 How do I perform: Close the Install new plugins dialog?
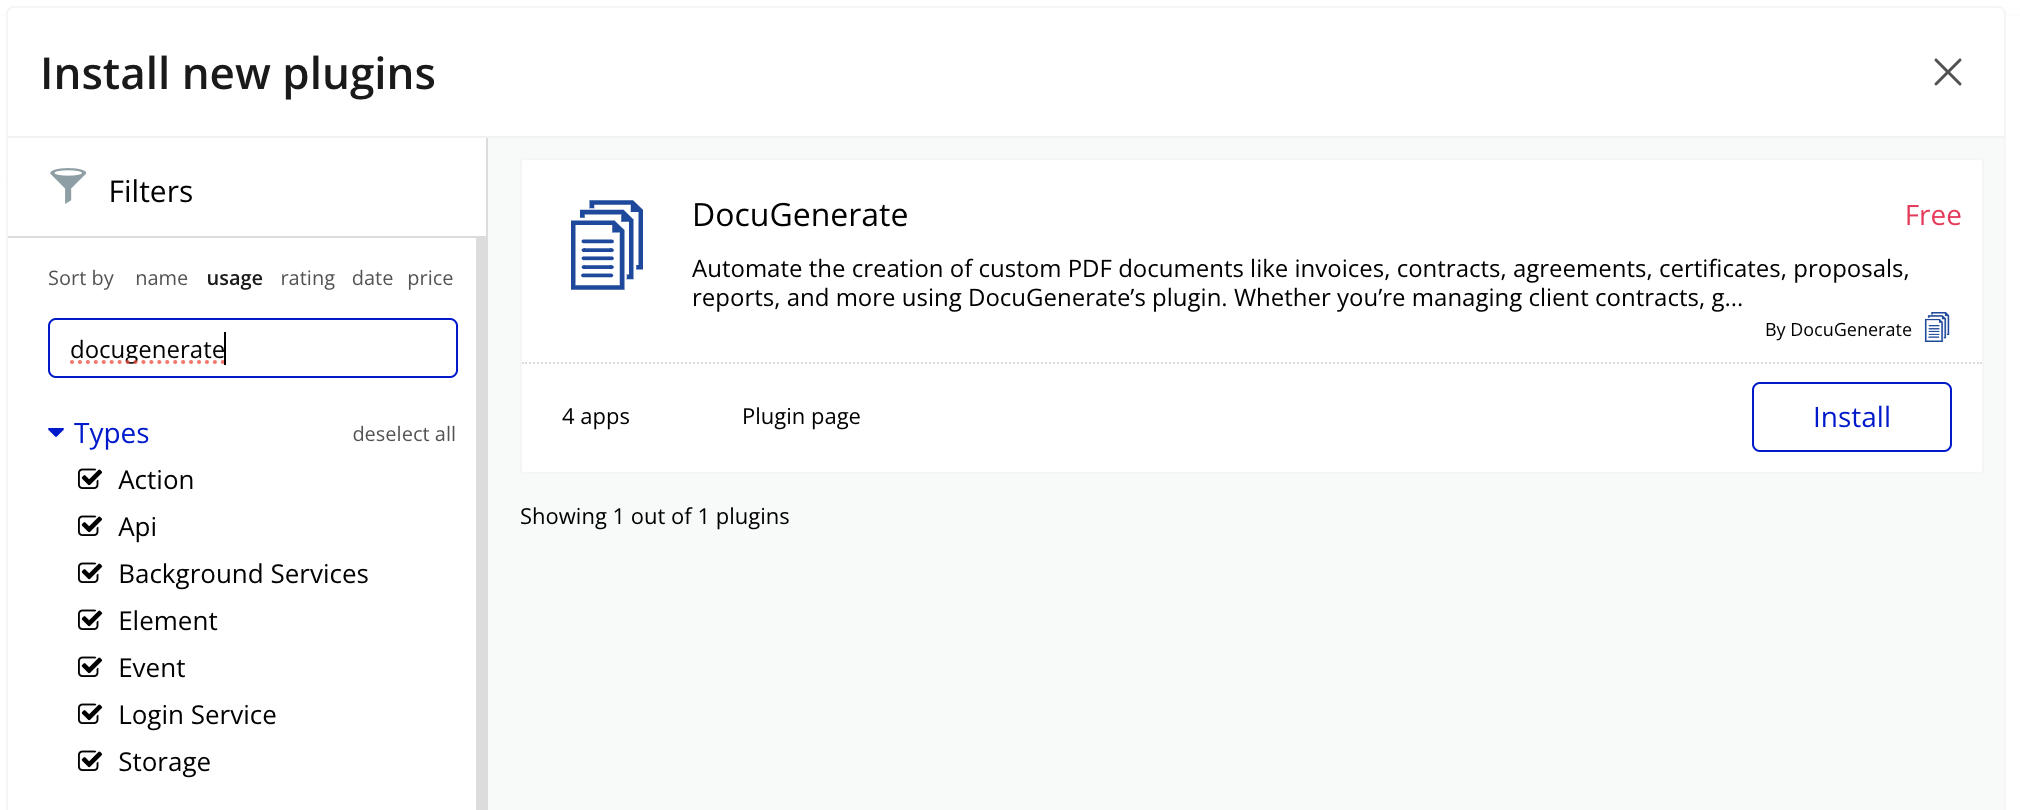click(1947, 72)
